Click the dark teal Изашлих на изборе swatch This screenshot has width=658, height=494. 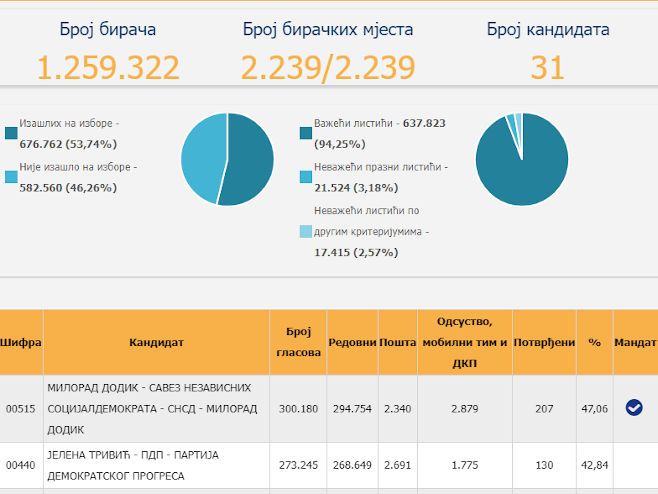pyautogui.click(x=11, y=133)
